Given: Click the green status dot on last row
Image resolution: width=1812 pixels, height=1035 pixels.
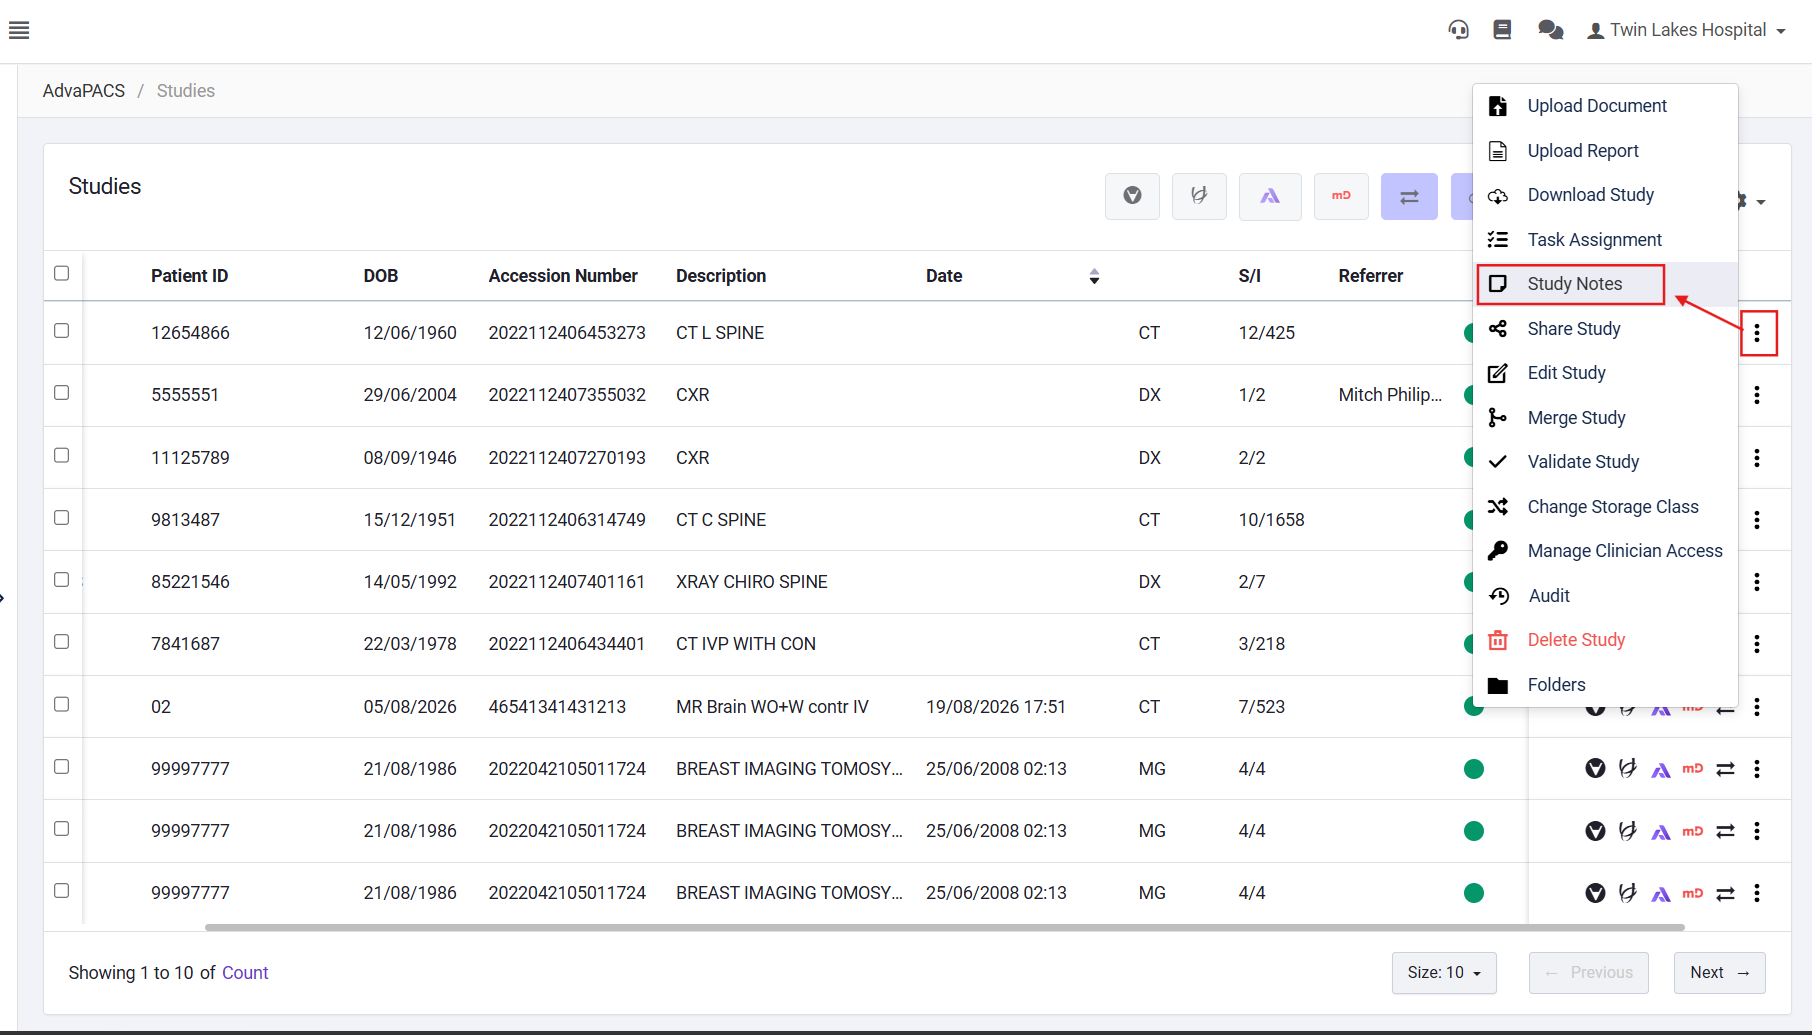Looking at the screenshot, I should 1473,893.
